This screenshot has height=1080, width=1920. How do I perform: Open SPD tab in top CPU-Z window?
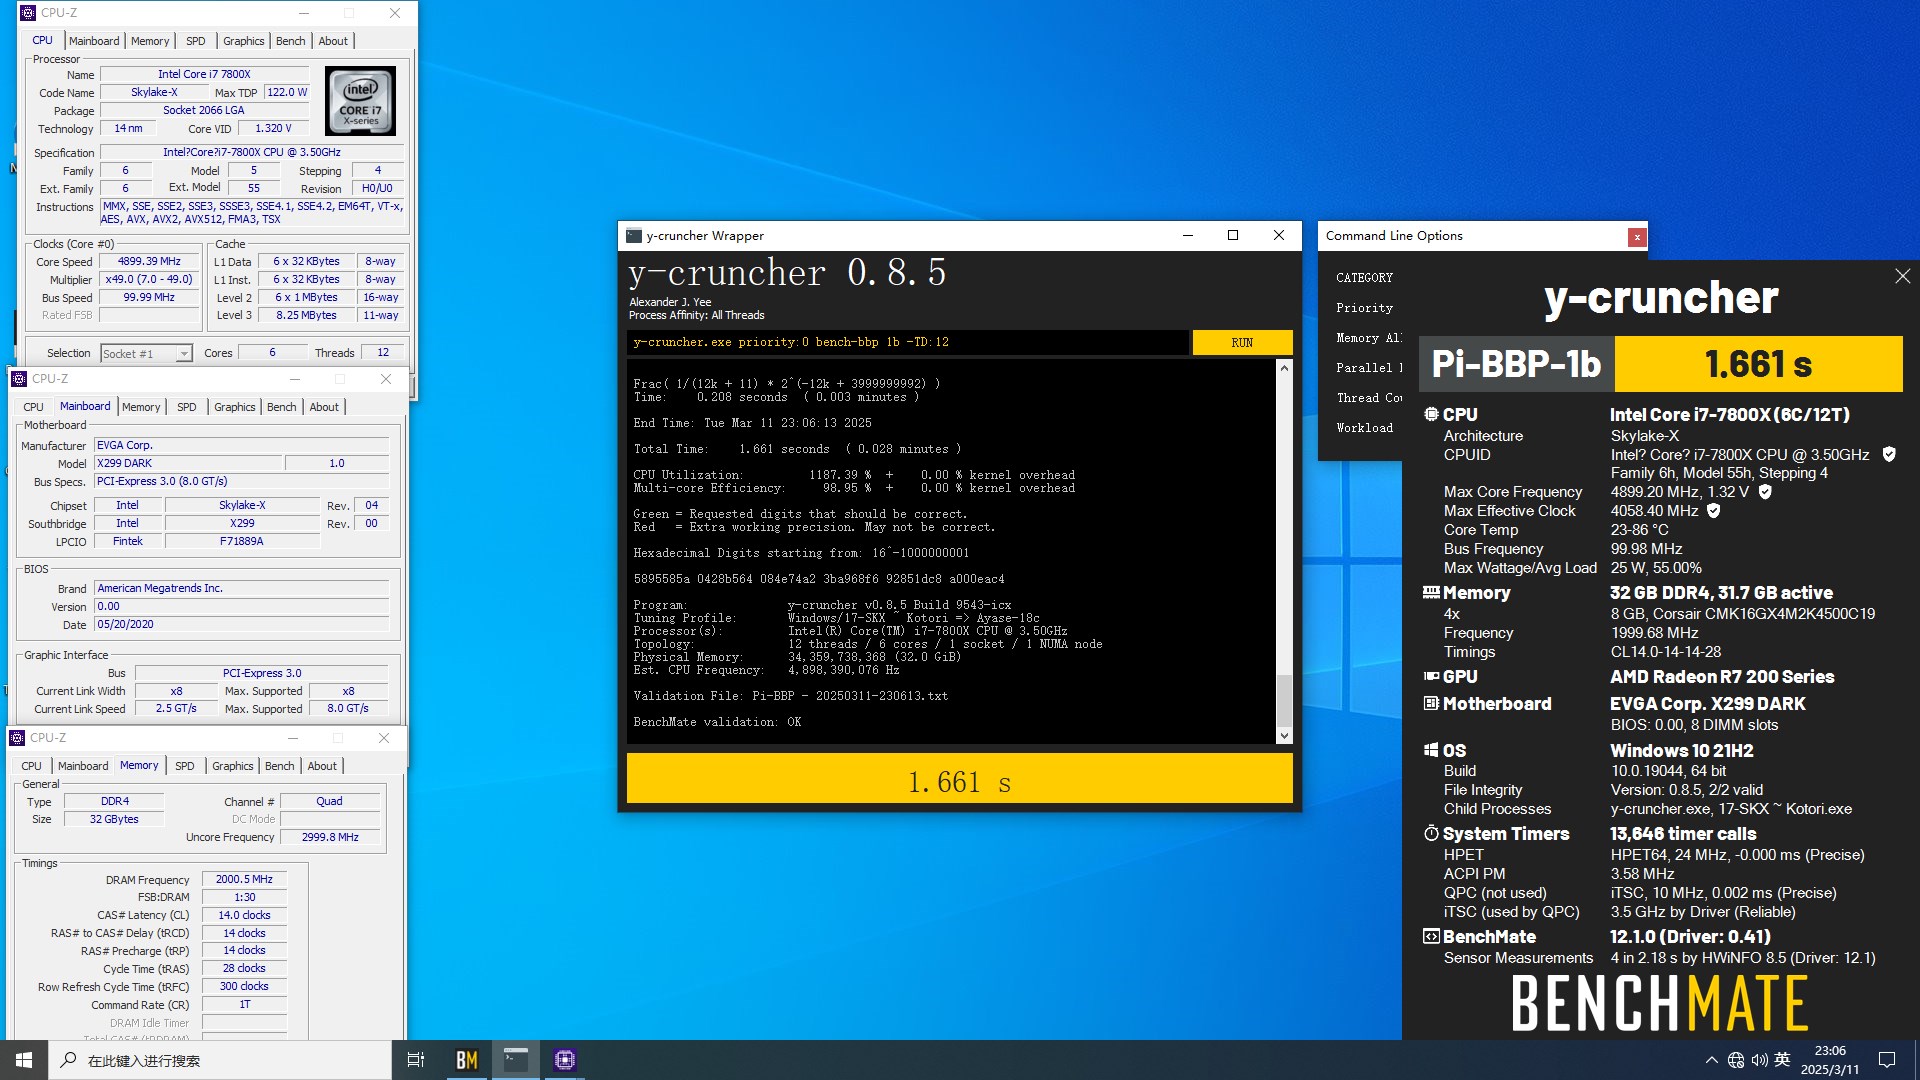tap(196, 41)
